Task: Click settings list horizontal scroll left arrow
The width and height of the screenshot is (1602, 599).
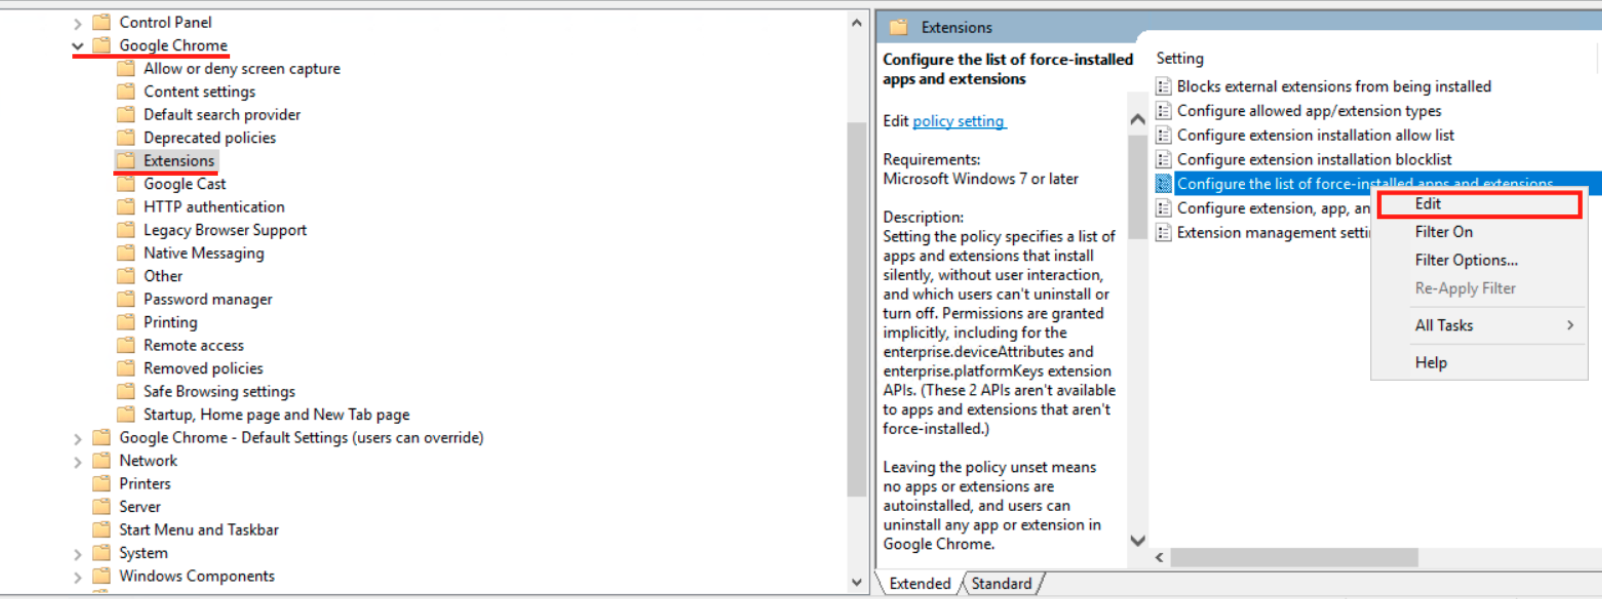Action: [1159, 557]
